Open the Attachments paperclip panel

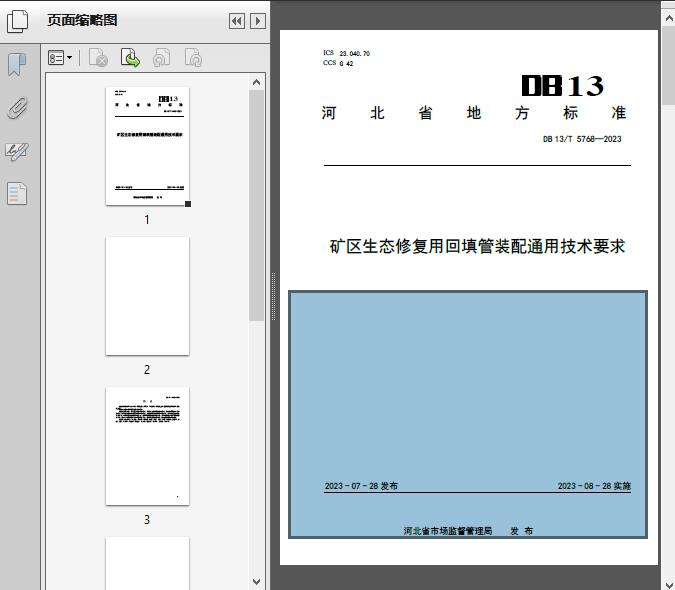coord(17,108)
